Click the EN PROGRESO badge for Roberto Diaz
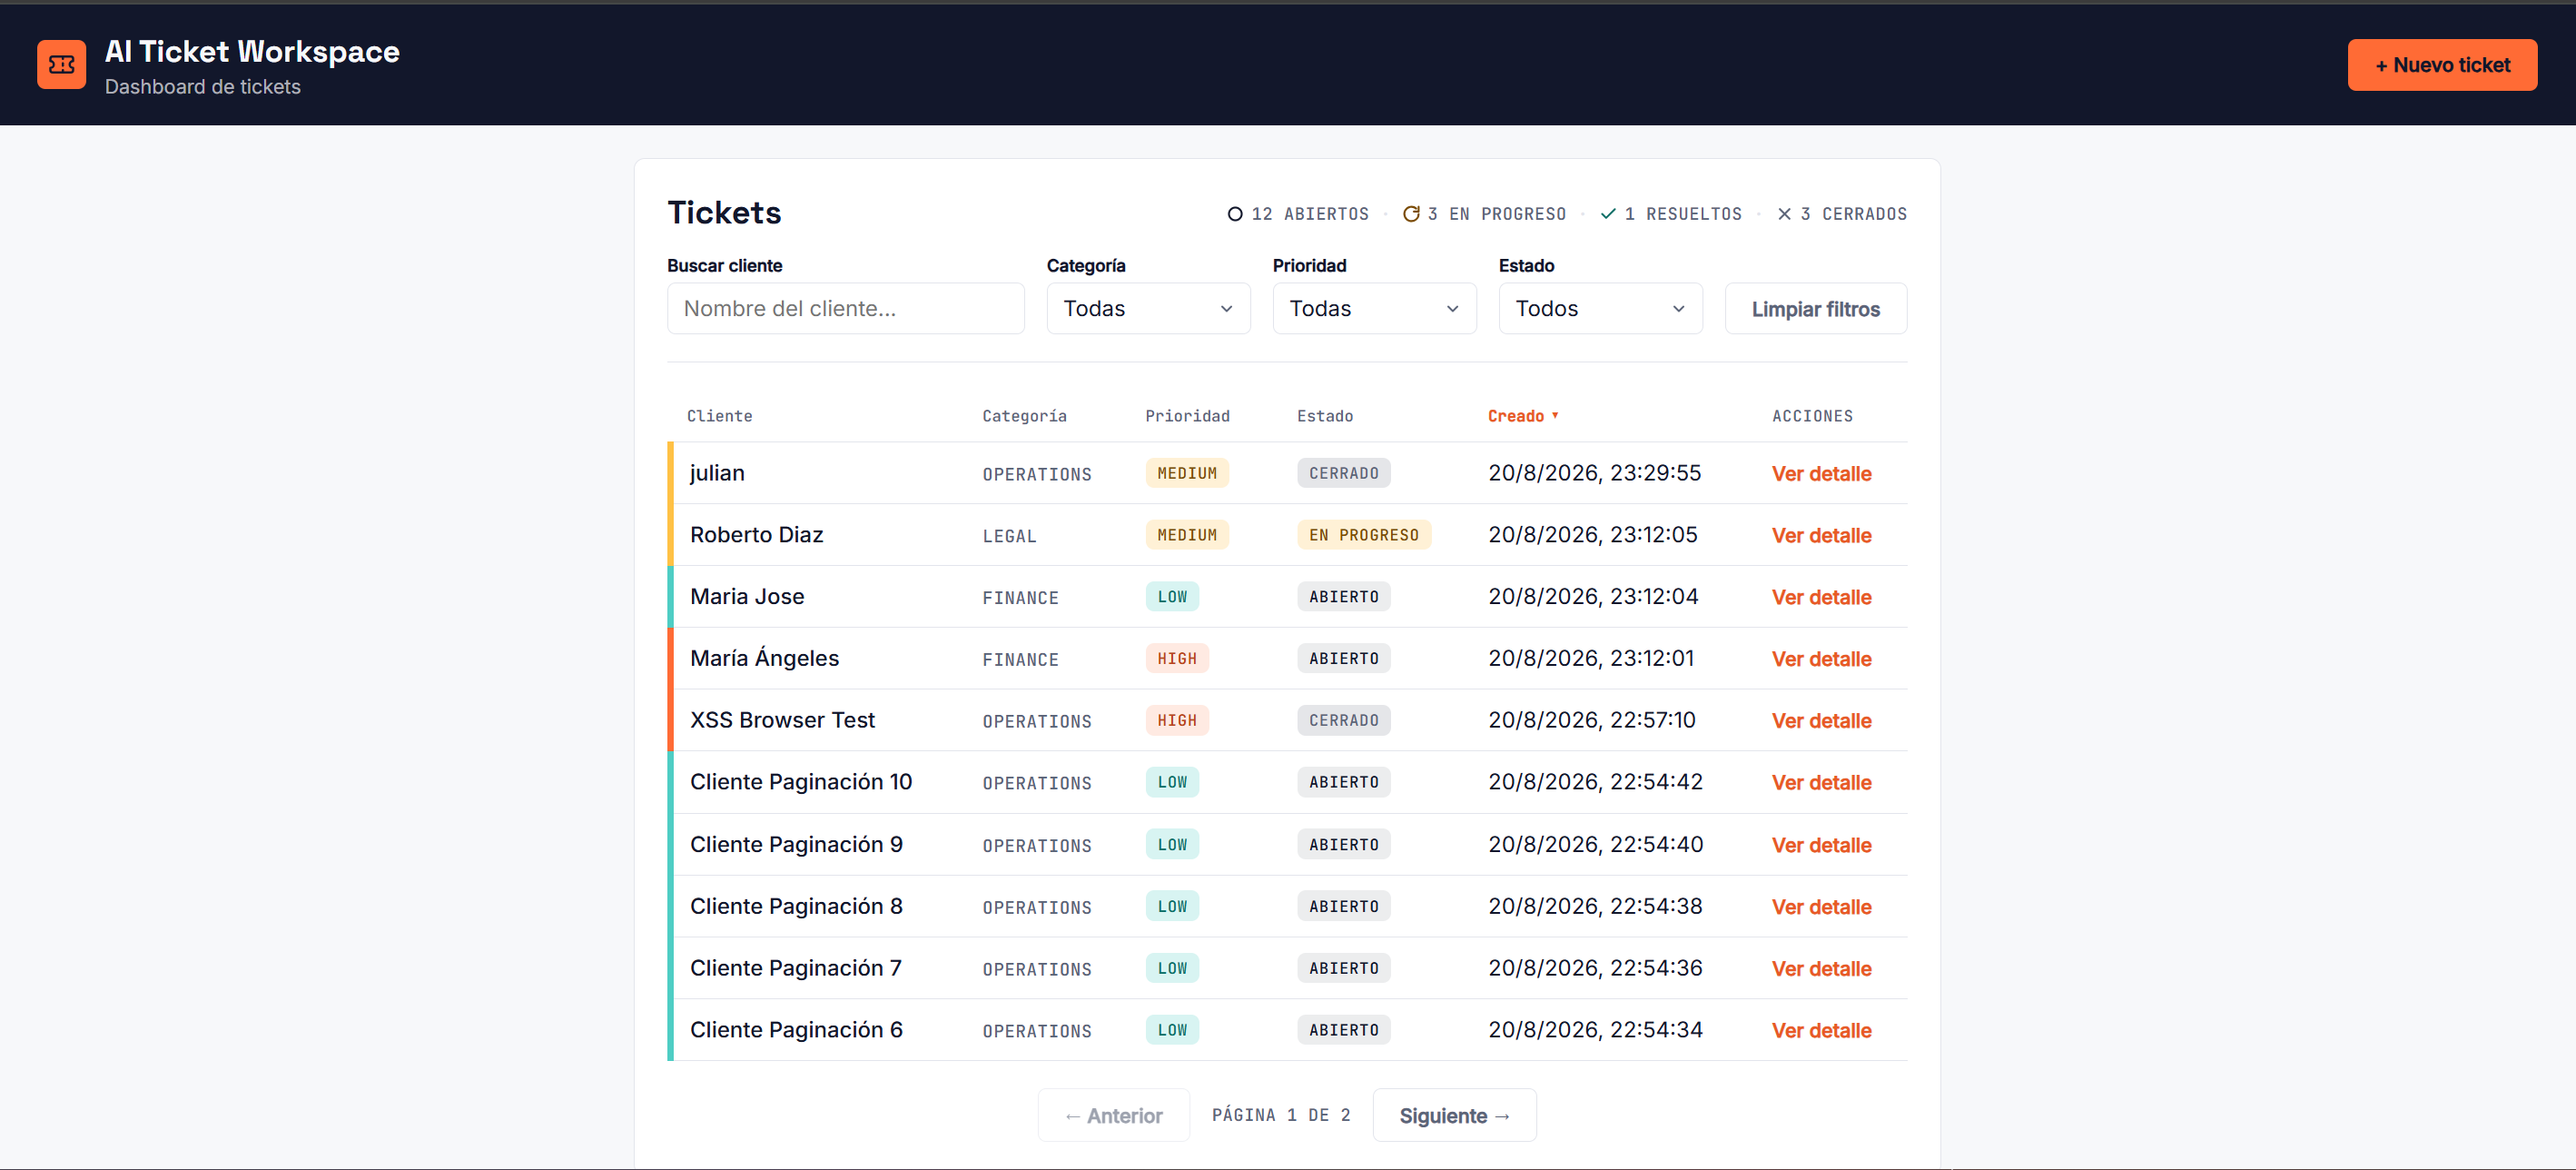 [1364, 535]
